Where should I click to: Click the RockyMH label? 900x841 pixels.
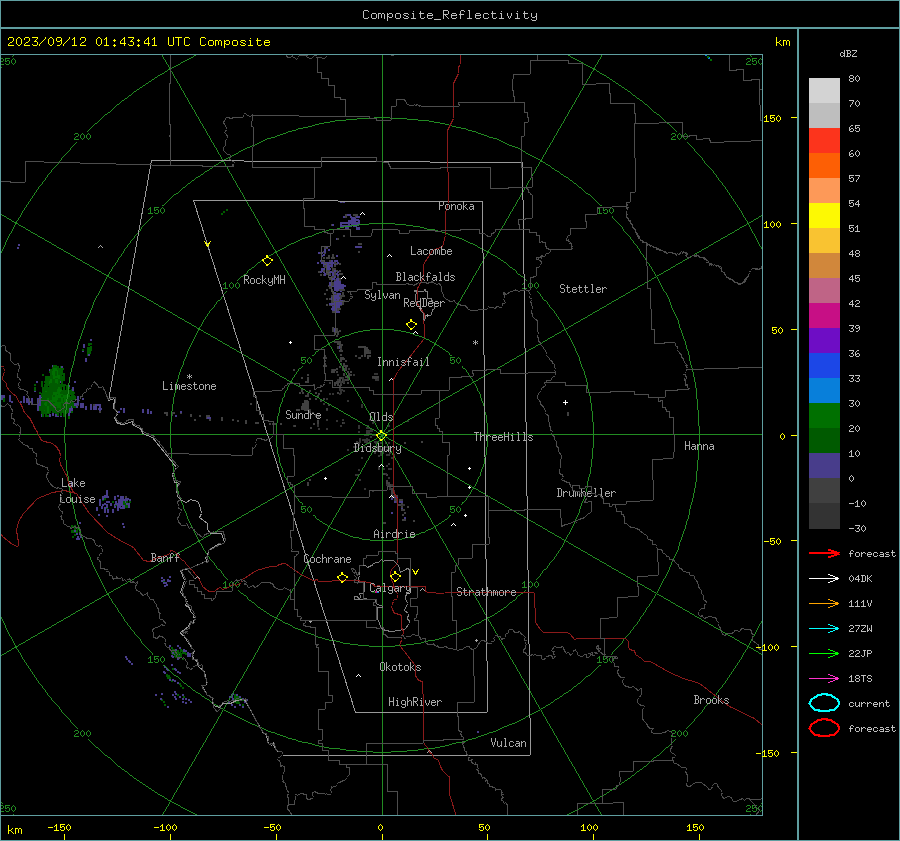pyautogui.click(x=264, y=280)
